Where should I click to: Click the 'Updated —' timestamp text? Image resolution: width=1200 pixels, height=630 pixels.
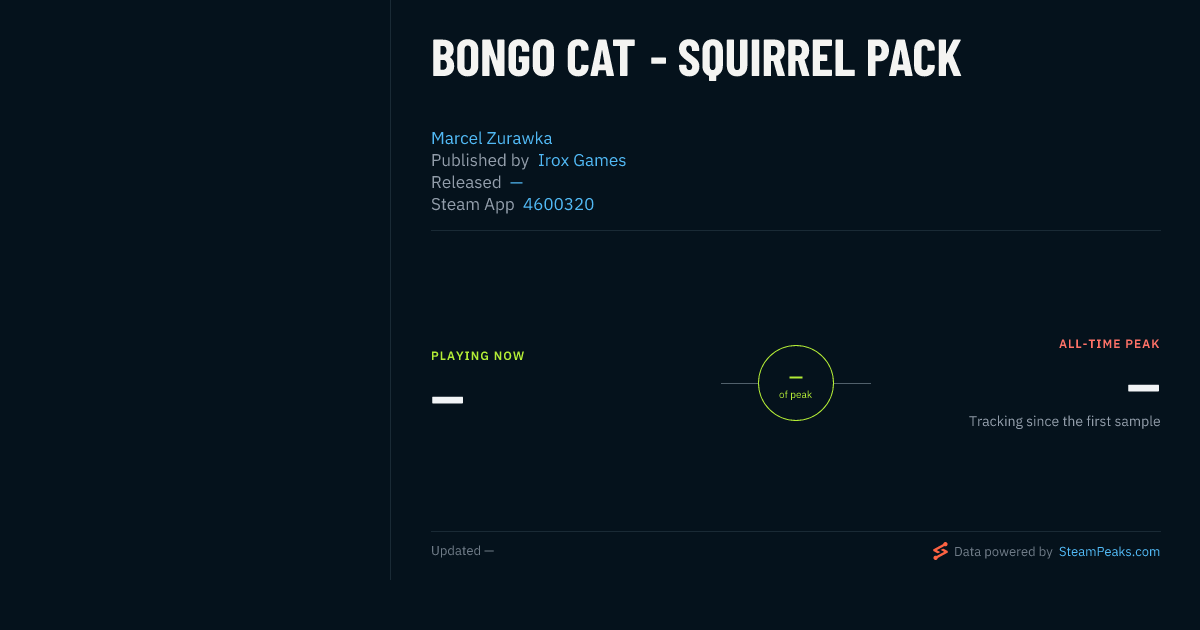pos(462,551)
